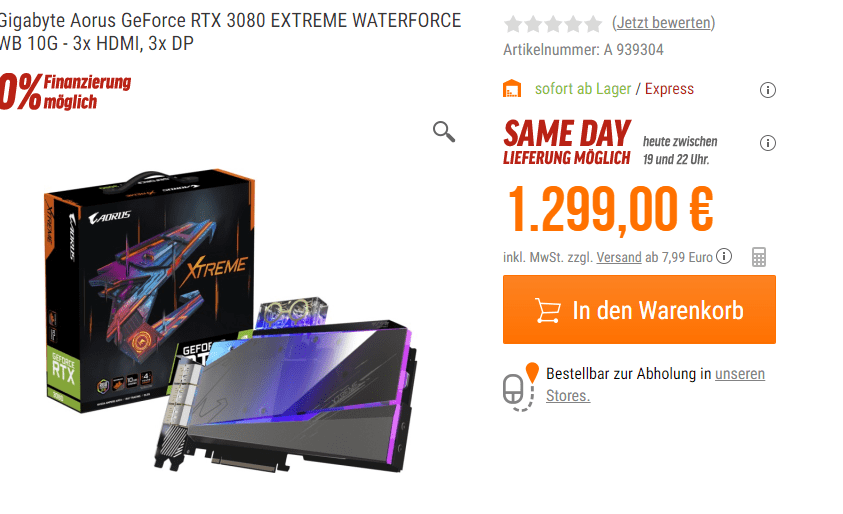Image resolution: width=843 pixels, height=514 pixels.
Task: Click the sofort ab Lager availability text
Action: pyautogui.click(x=583, y=89)
